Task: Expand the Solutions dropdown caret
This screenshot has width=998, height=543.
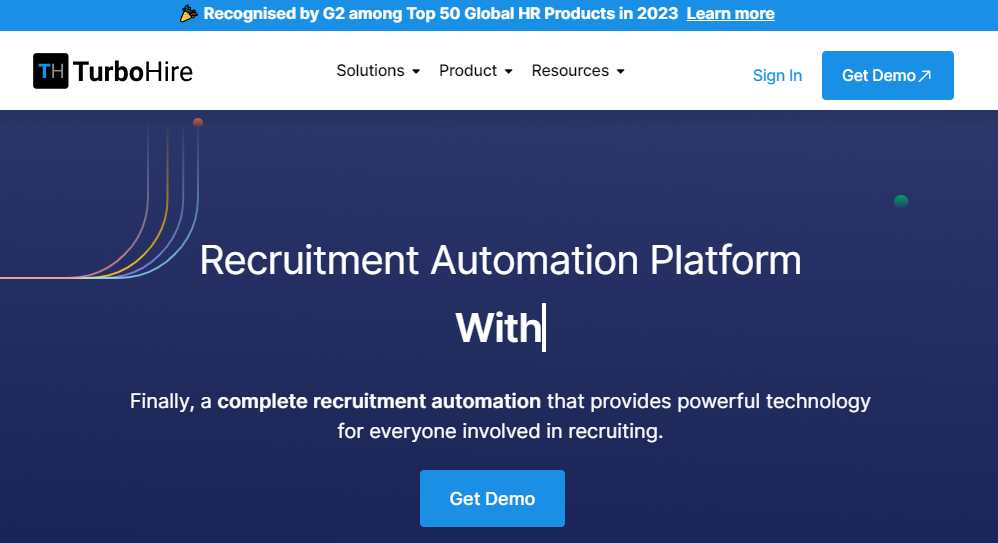Action: [416, 72]
